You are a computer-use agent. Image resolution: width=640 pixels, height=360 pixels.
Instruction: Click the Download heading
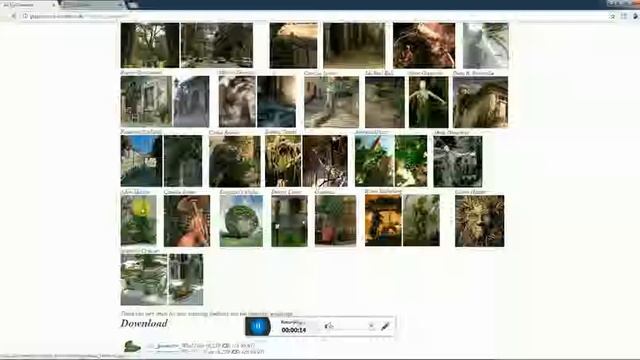(144, 323)
